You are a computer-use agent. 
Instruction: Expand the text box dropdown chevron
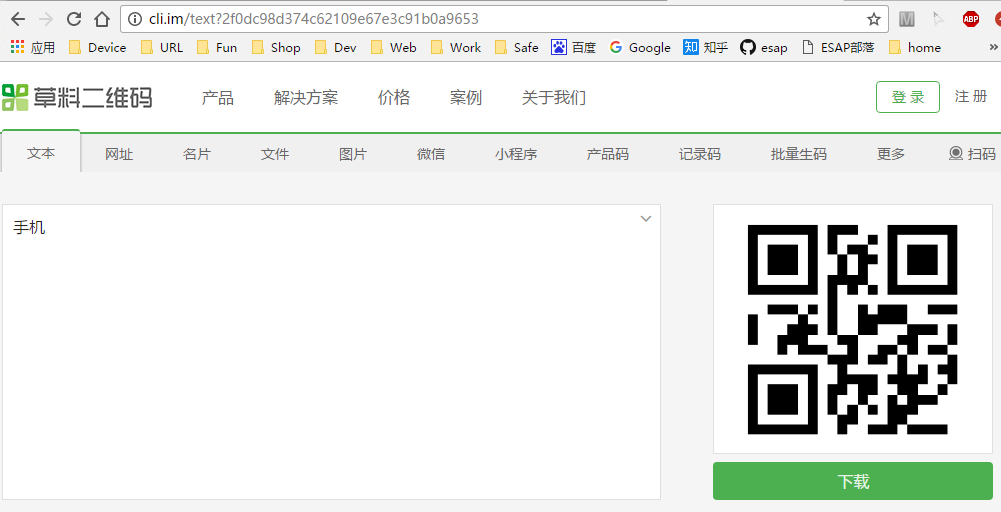645,219
